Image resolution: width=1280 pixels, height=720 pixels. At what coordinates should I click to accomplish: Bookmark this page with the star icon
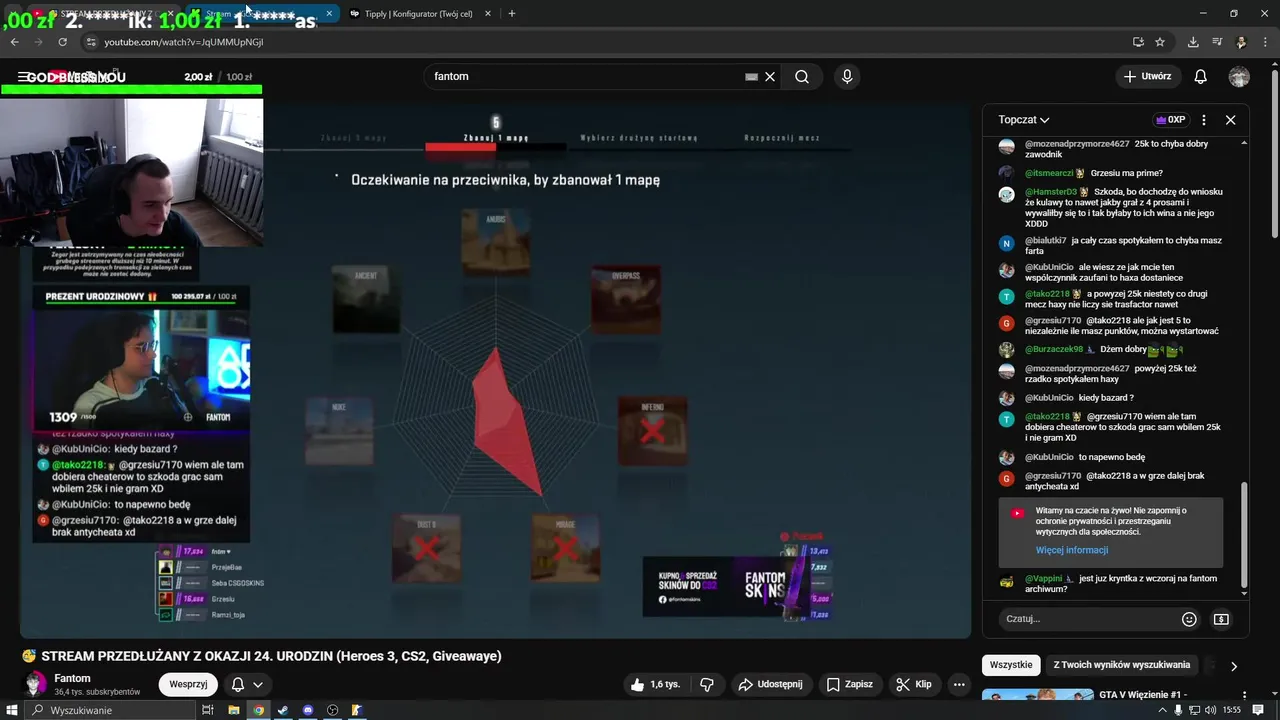1160,42
